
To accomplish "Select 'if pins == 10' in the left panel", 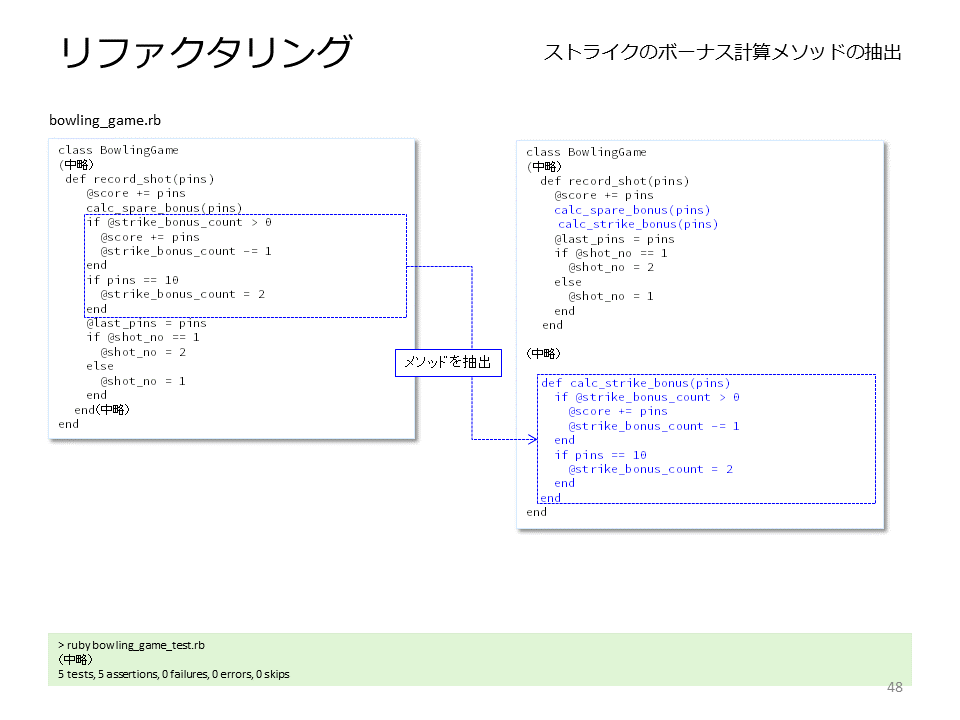I will (132, 280).
